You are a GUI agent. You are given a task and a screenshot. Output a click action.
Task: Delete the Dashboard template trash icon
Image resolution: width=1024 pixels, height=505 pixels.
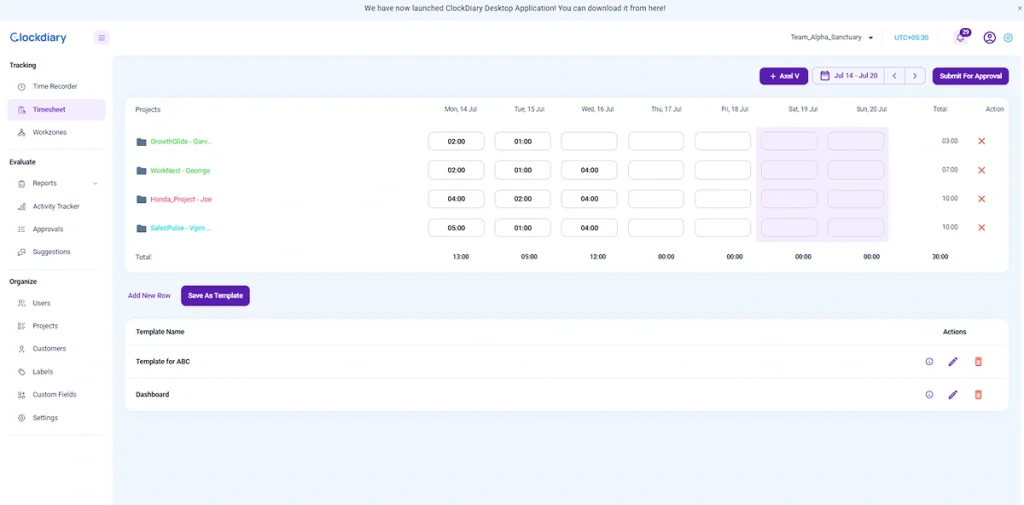click(x=978, y=395)
